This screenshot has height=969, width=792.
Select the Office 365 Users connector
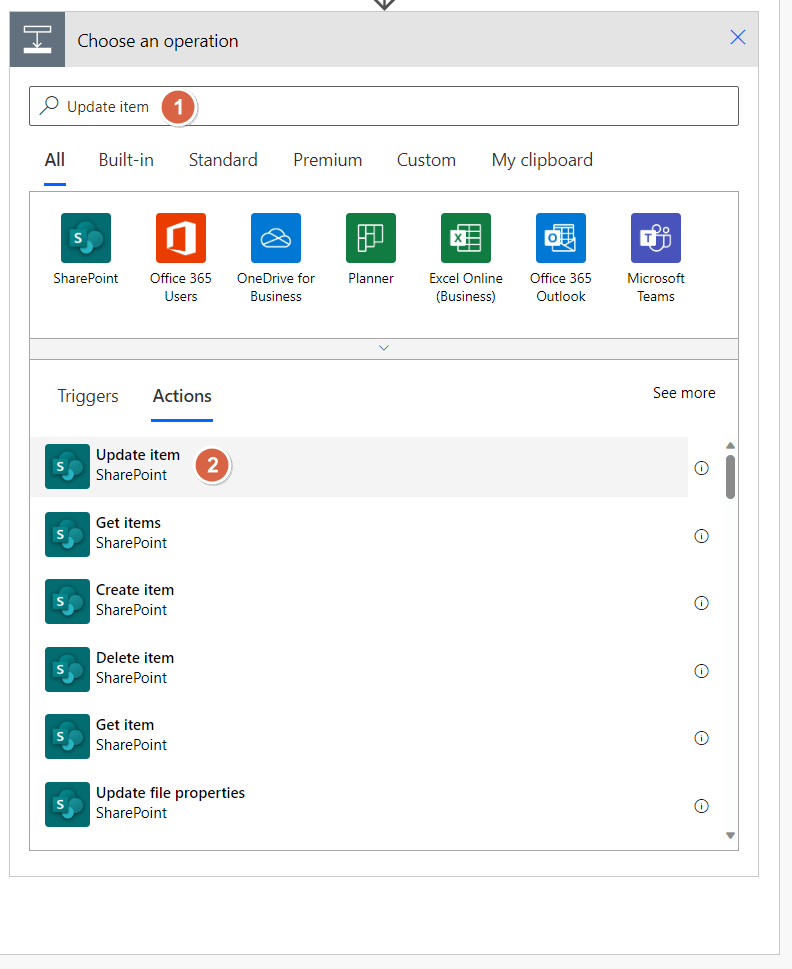coord(180,238)
